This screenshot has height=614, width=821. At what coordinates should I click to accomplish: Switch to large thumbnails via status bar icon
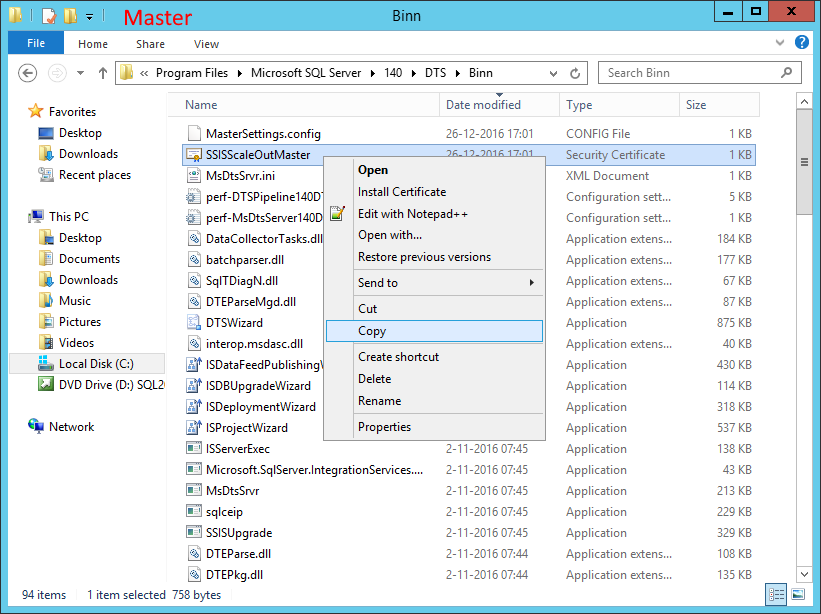797,595
